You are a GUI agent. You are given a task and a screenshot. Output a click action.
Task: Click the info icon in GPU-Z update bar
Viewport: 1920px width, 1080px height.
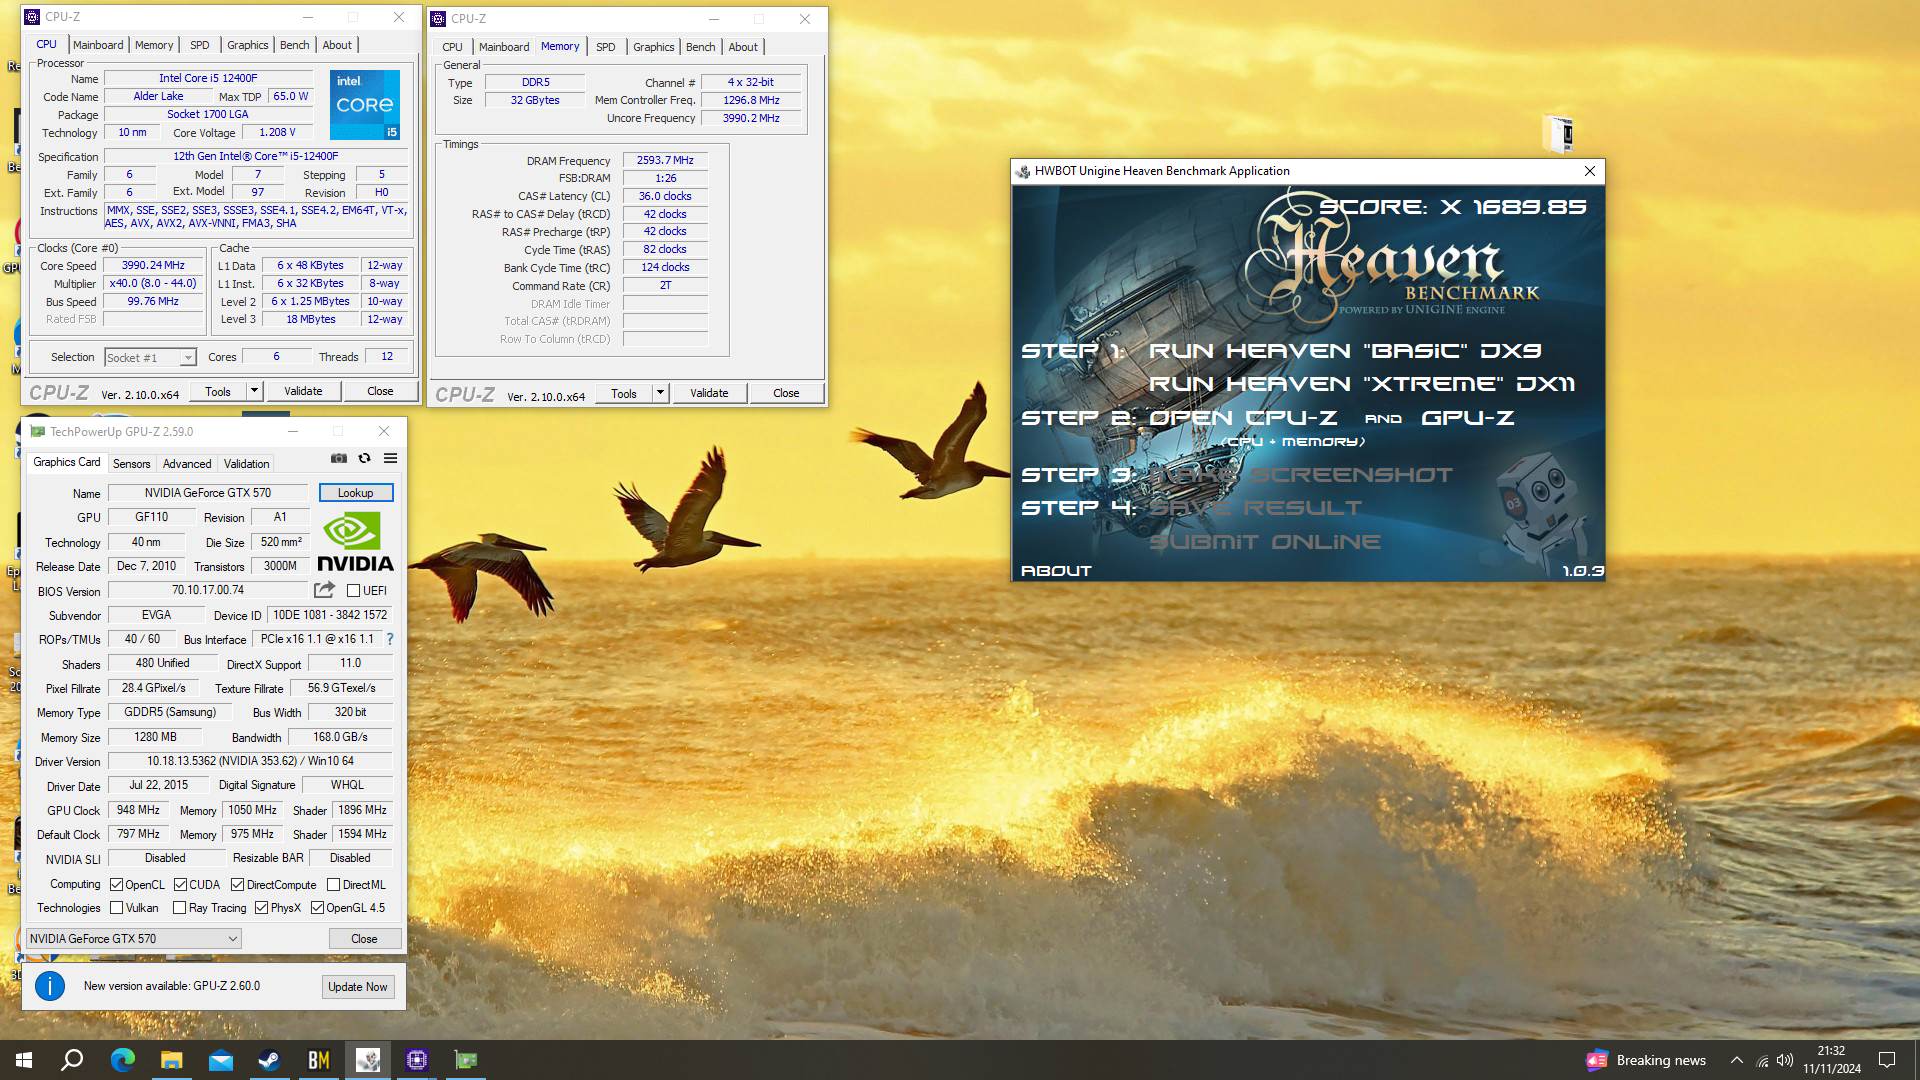(50, 986)
